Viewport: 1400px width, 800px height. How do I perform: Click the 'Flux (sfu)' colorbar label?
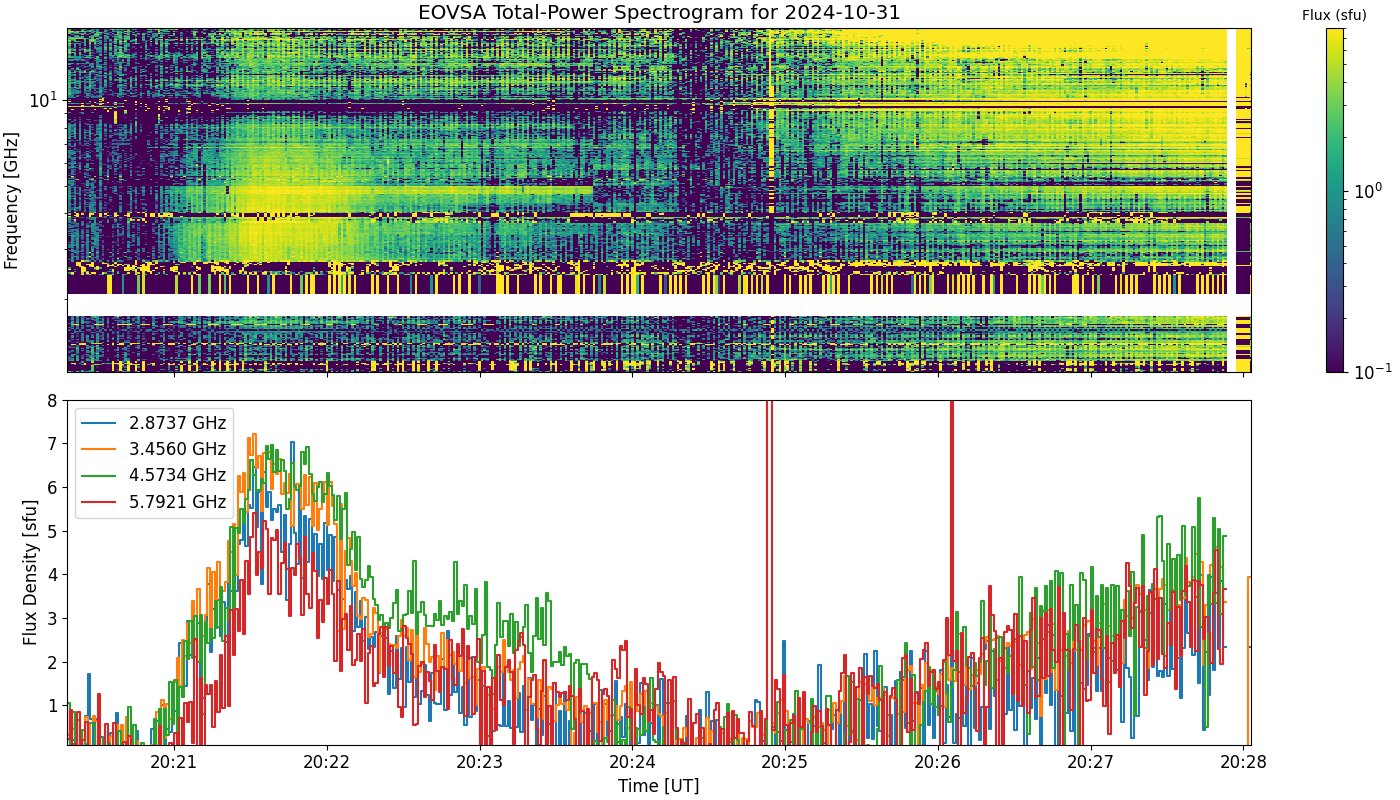tap(1334, 15)
